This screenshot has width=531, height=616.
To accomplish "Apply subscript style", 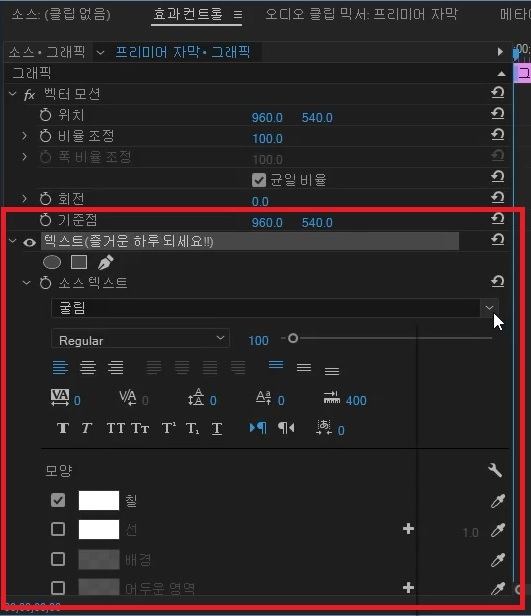I will [192, 428].
